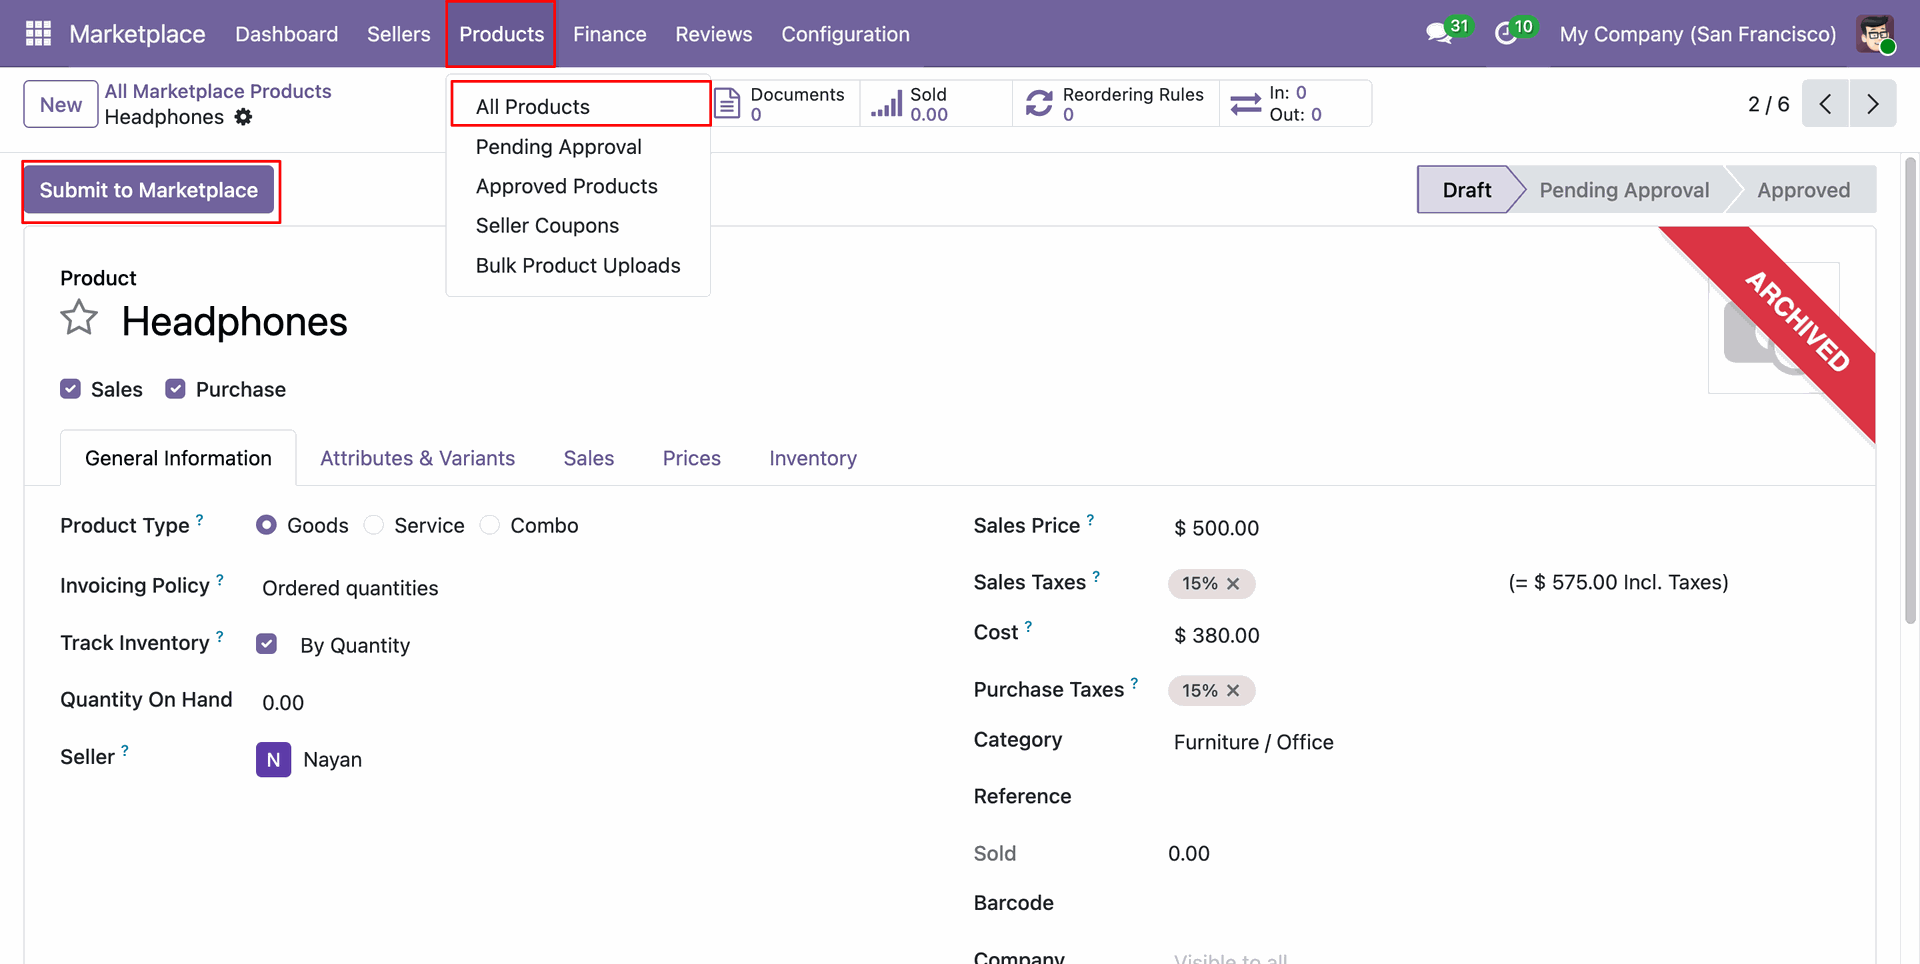The height and width of the screenshot is (964, 1920).
Task: Toggle Track Inventory checkbox
Action: click(266, 644)
